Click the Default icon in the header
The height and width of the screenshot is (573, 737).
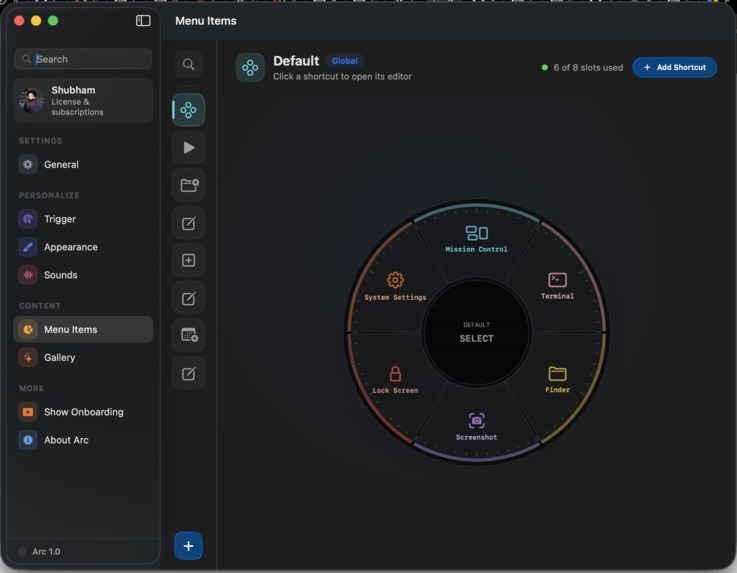[250, 68]
